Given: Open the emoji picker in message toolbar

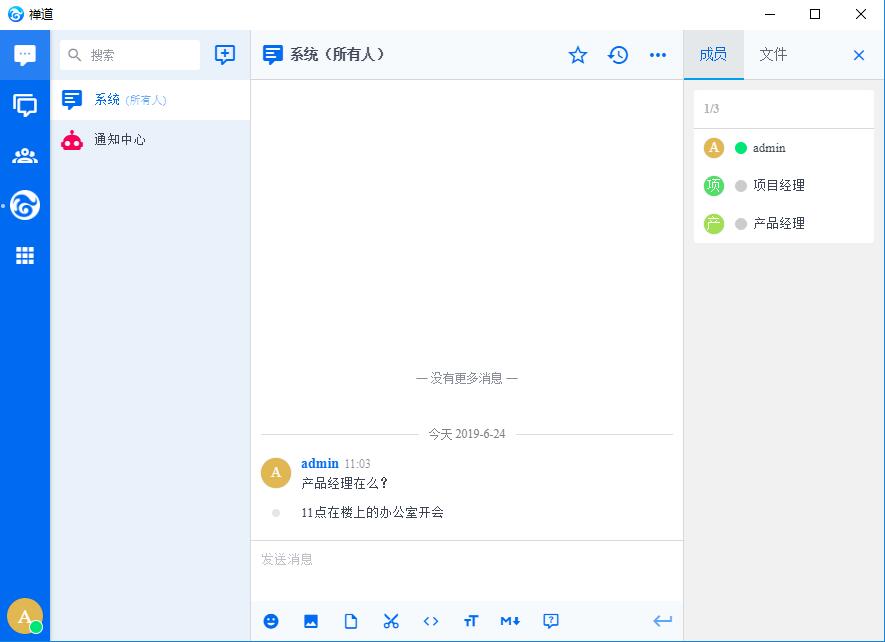Looking at the screenshot, I should point(271,621).
